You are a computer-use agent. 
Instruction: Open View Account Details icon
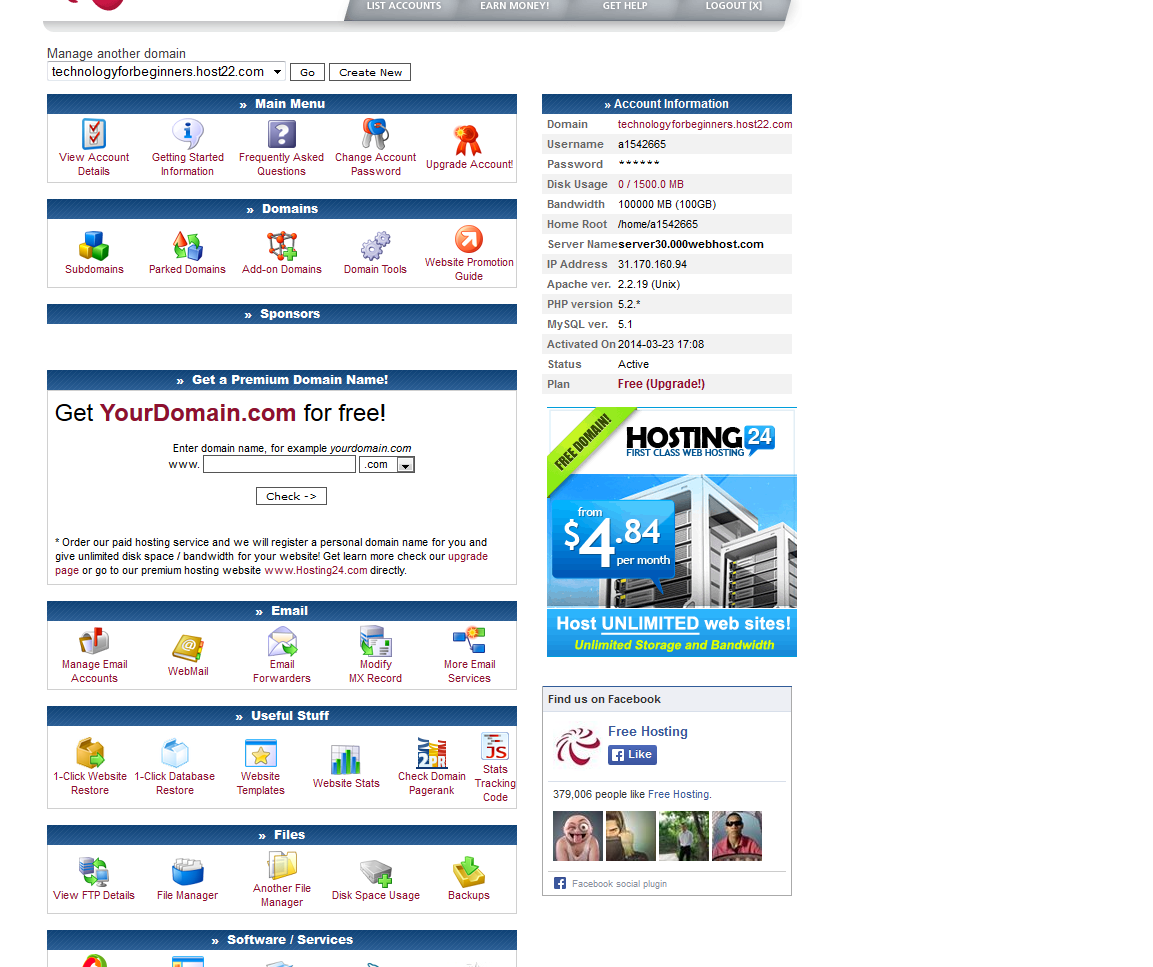point(93,134)
